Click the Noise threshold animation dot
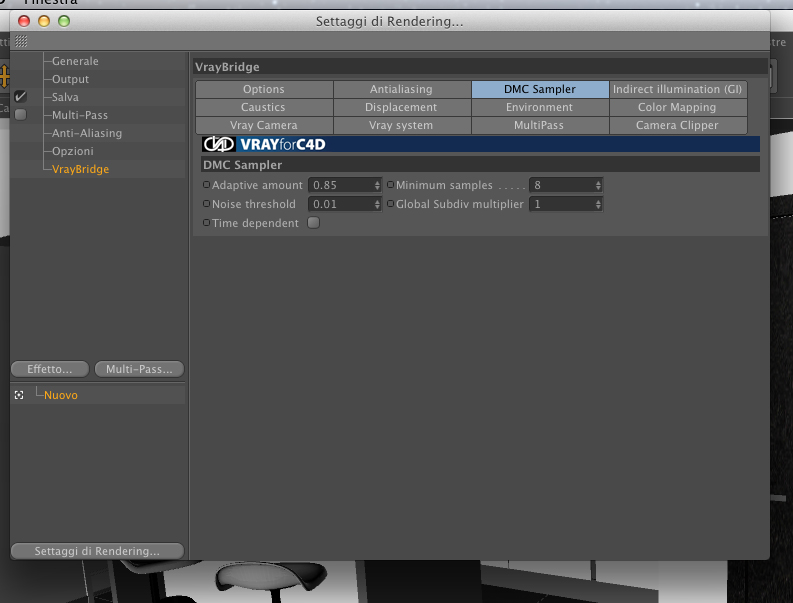This screenshot has height=603, width=793. (206, 204)
